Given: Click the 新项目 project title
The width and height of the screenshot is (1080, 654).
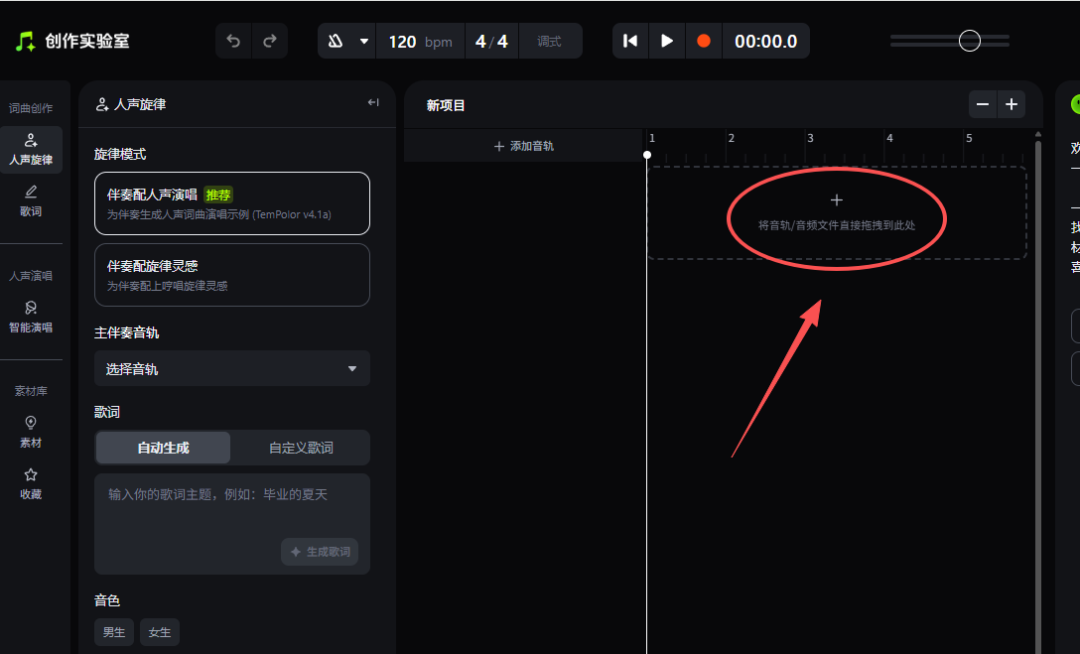Looking at the screenshot, I should [x=446, y=105].
